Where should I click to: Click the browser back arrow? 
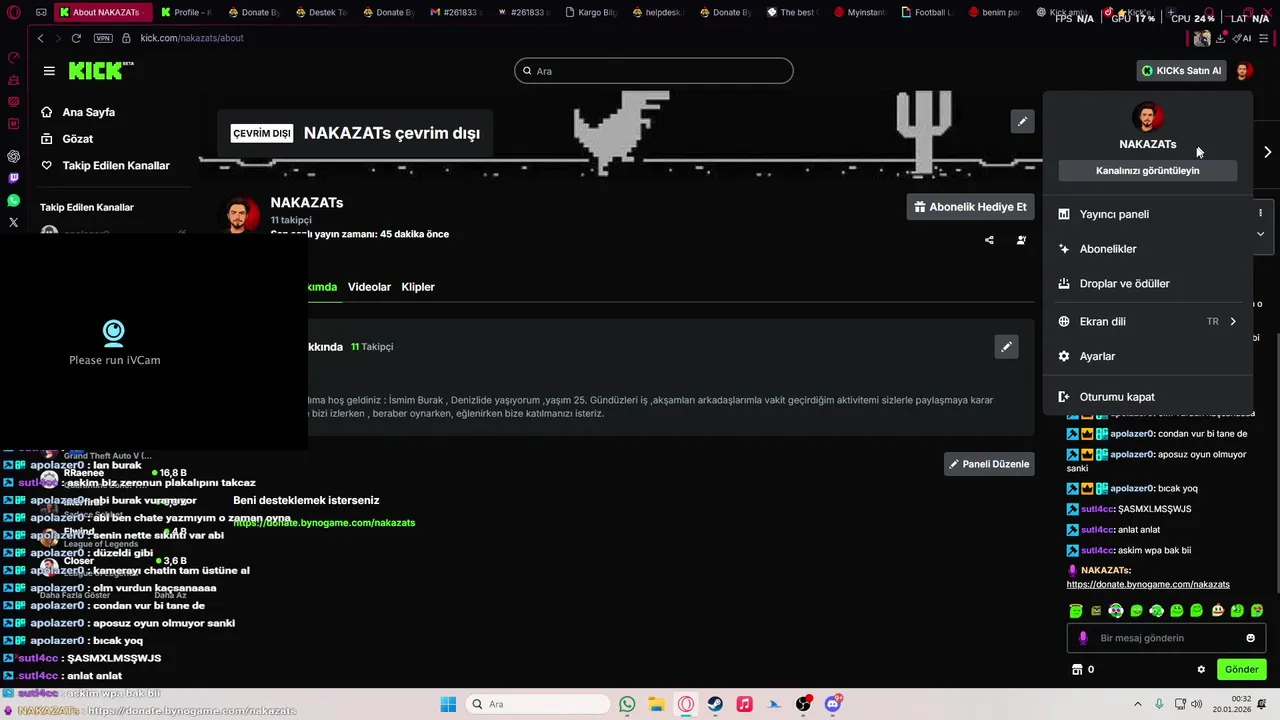click(x=40, y=38)
